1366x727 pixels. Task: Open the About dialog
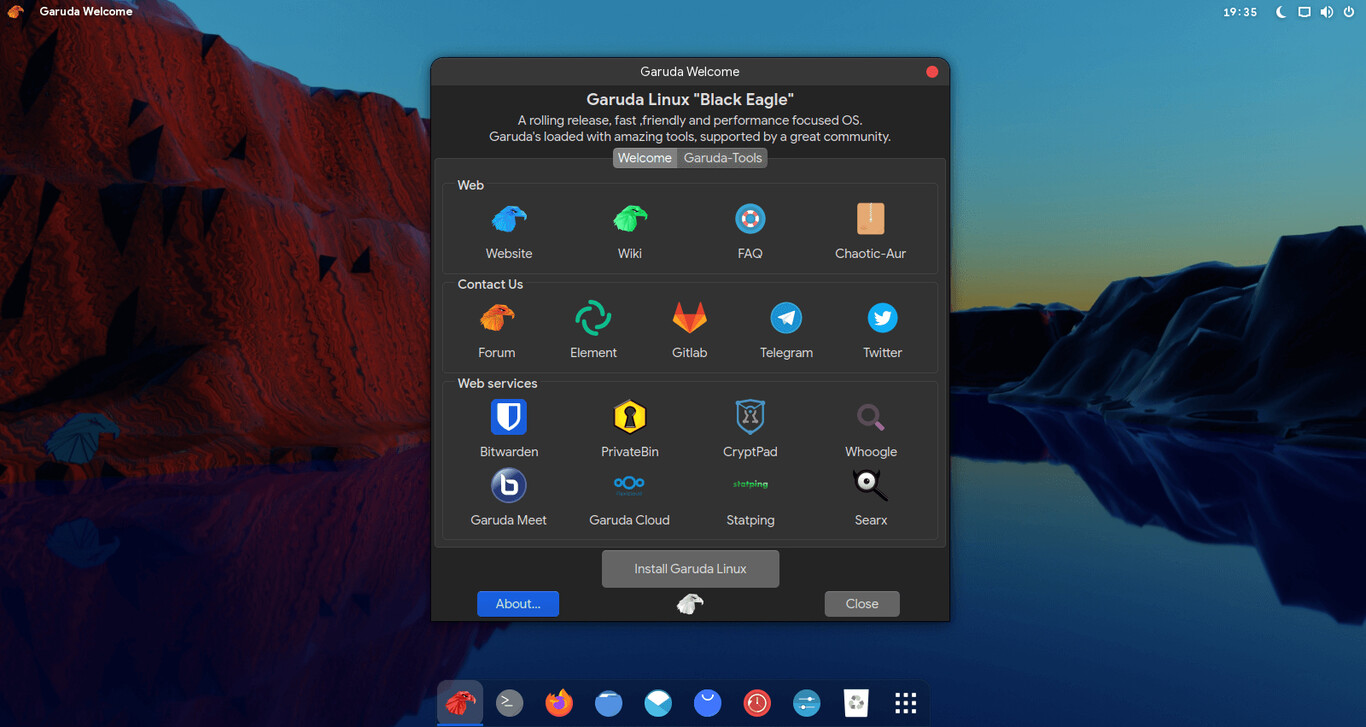[x=518, y=604]
